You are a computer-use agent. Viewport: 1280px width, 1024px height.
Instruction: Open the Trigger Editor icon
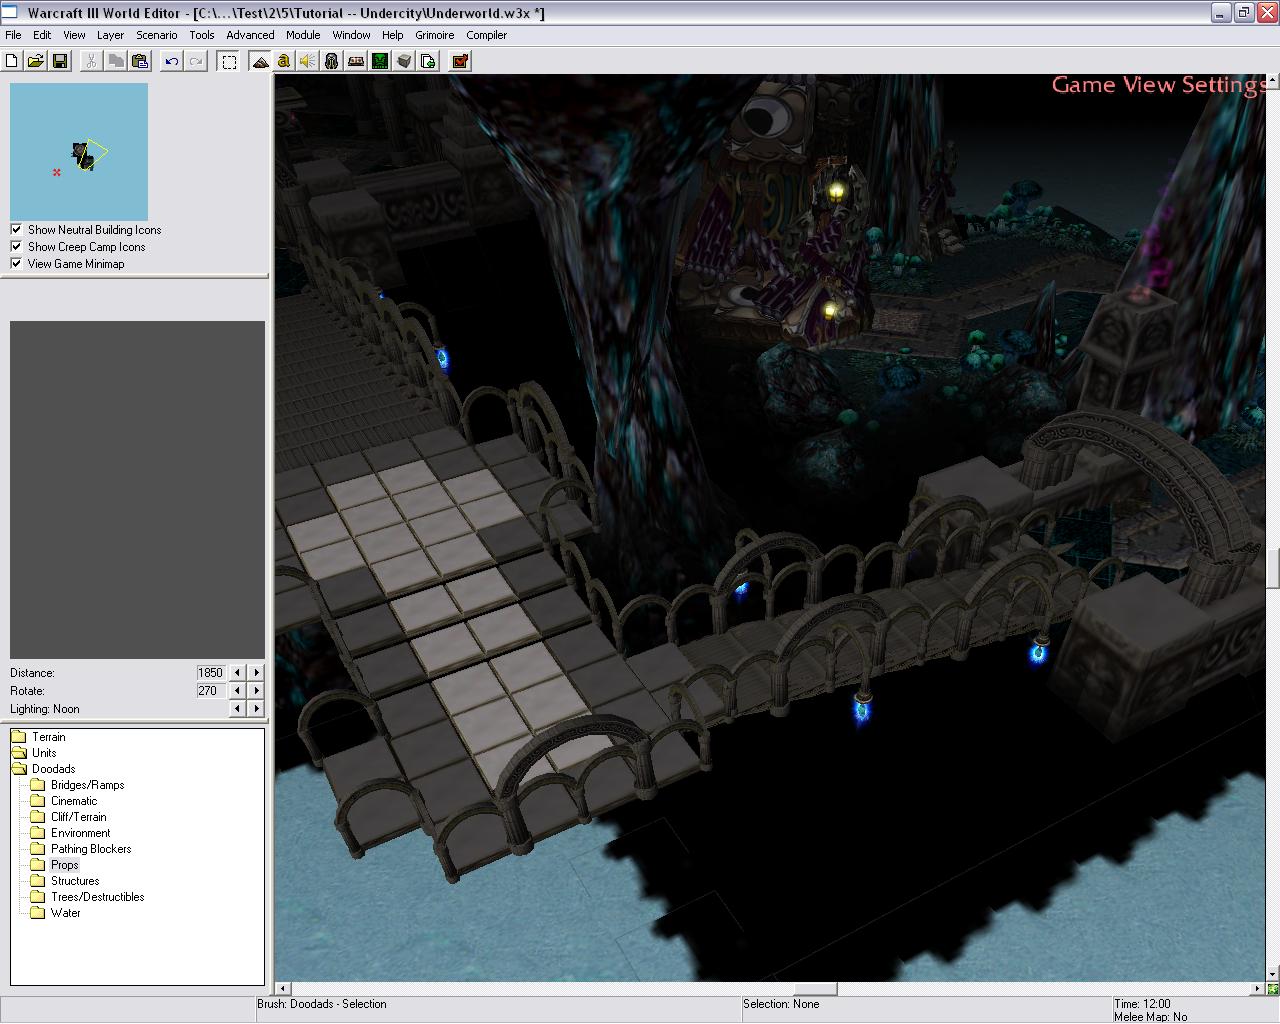click(x=284, y=61)
